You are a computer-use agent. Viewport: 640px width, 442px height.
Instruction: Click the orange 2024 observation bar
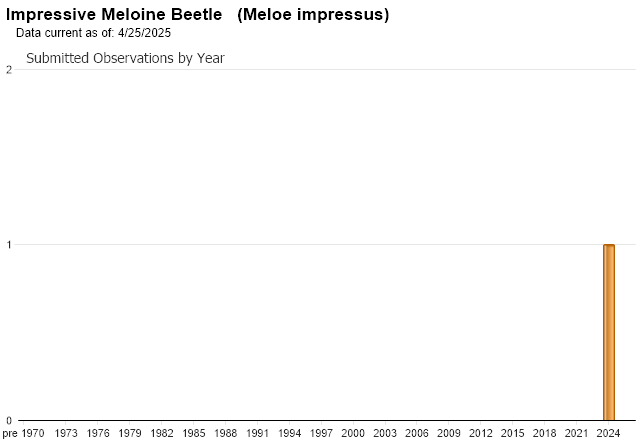click(x=609, y=332)
